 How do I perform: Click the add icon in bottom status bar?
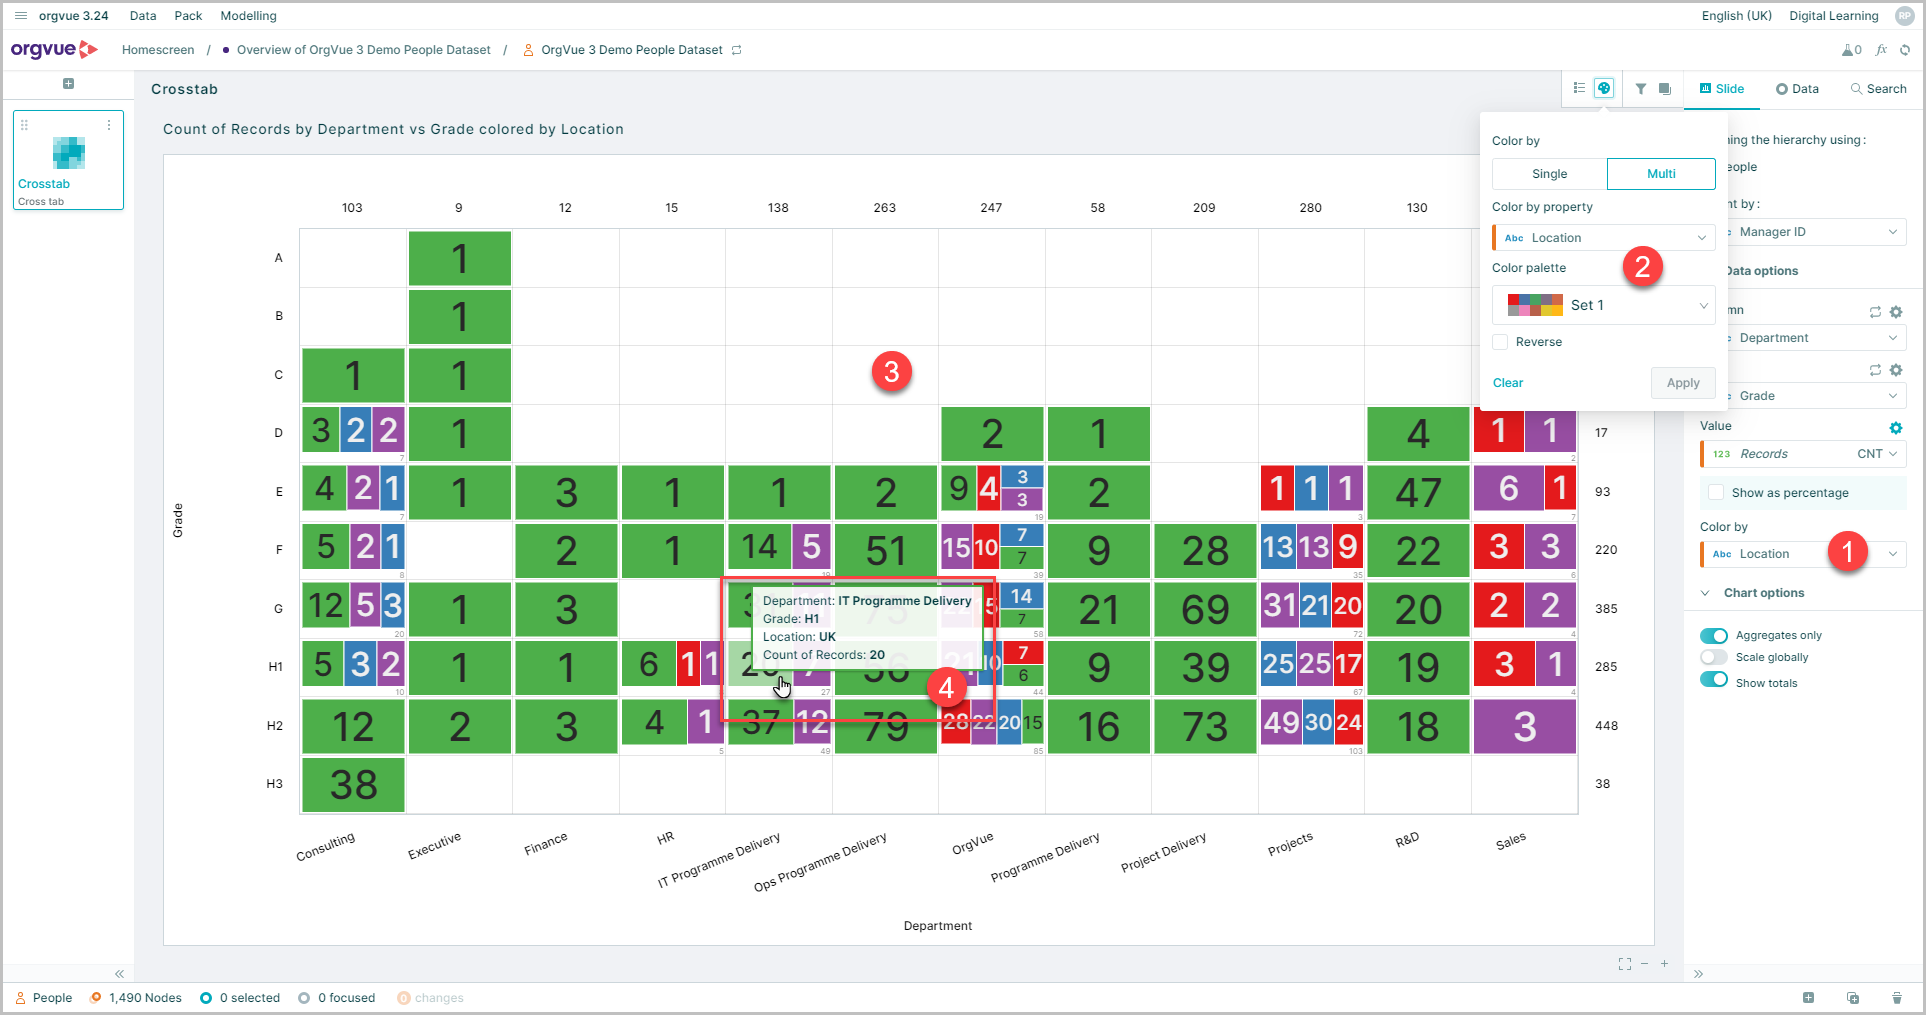pyautogui.click(x=1809, y=998)
